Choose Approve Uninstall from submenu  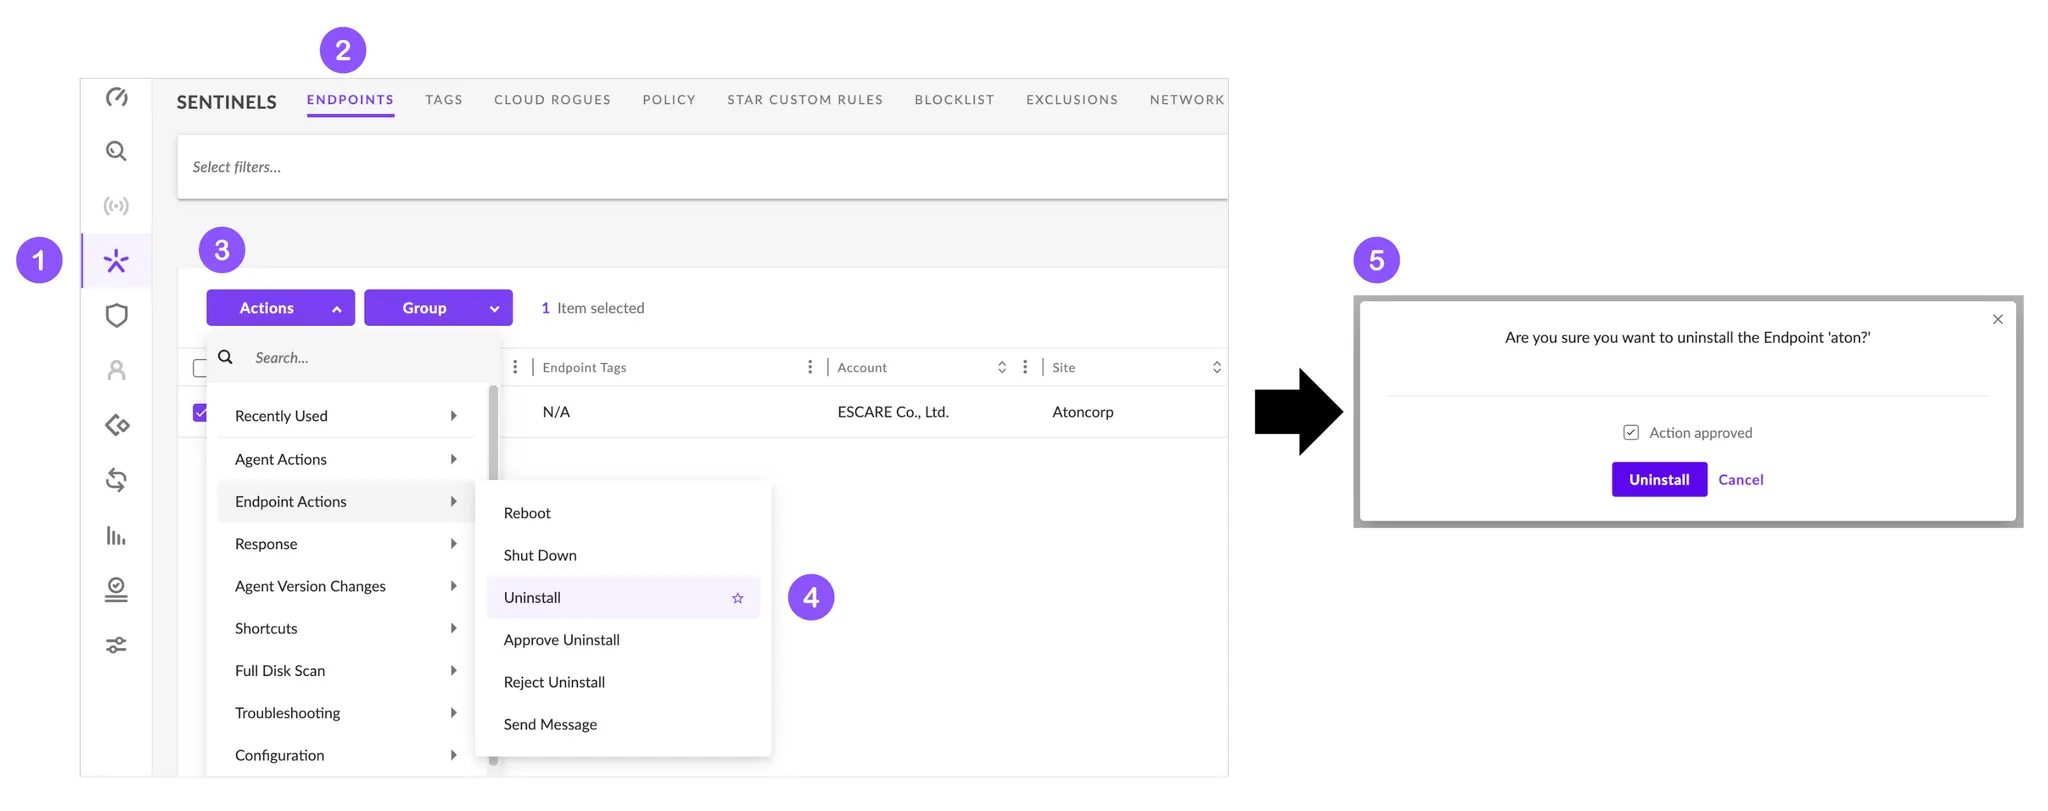pyautogui.click(x=561, y=640)
